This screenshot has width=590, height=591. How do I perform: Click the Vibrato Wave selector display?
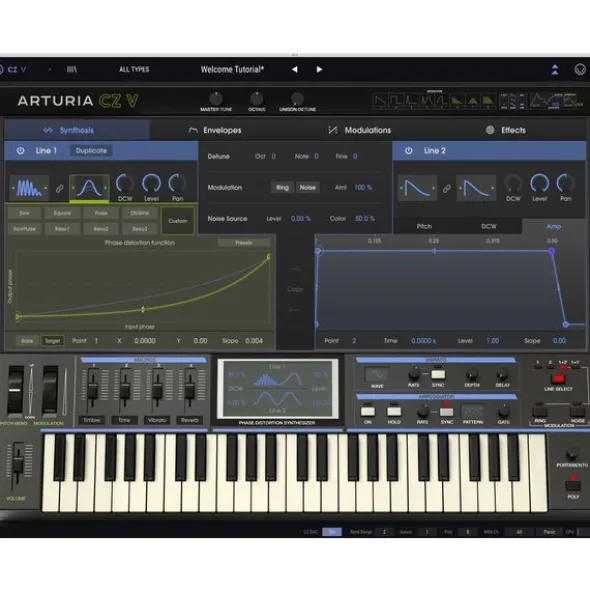(x=377, y=374)
